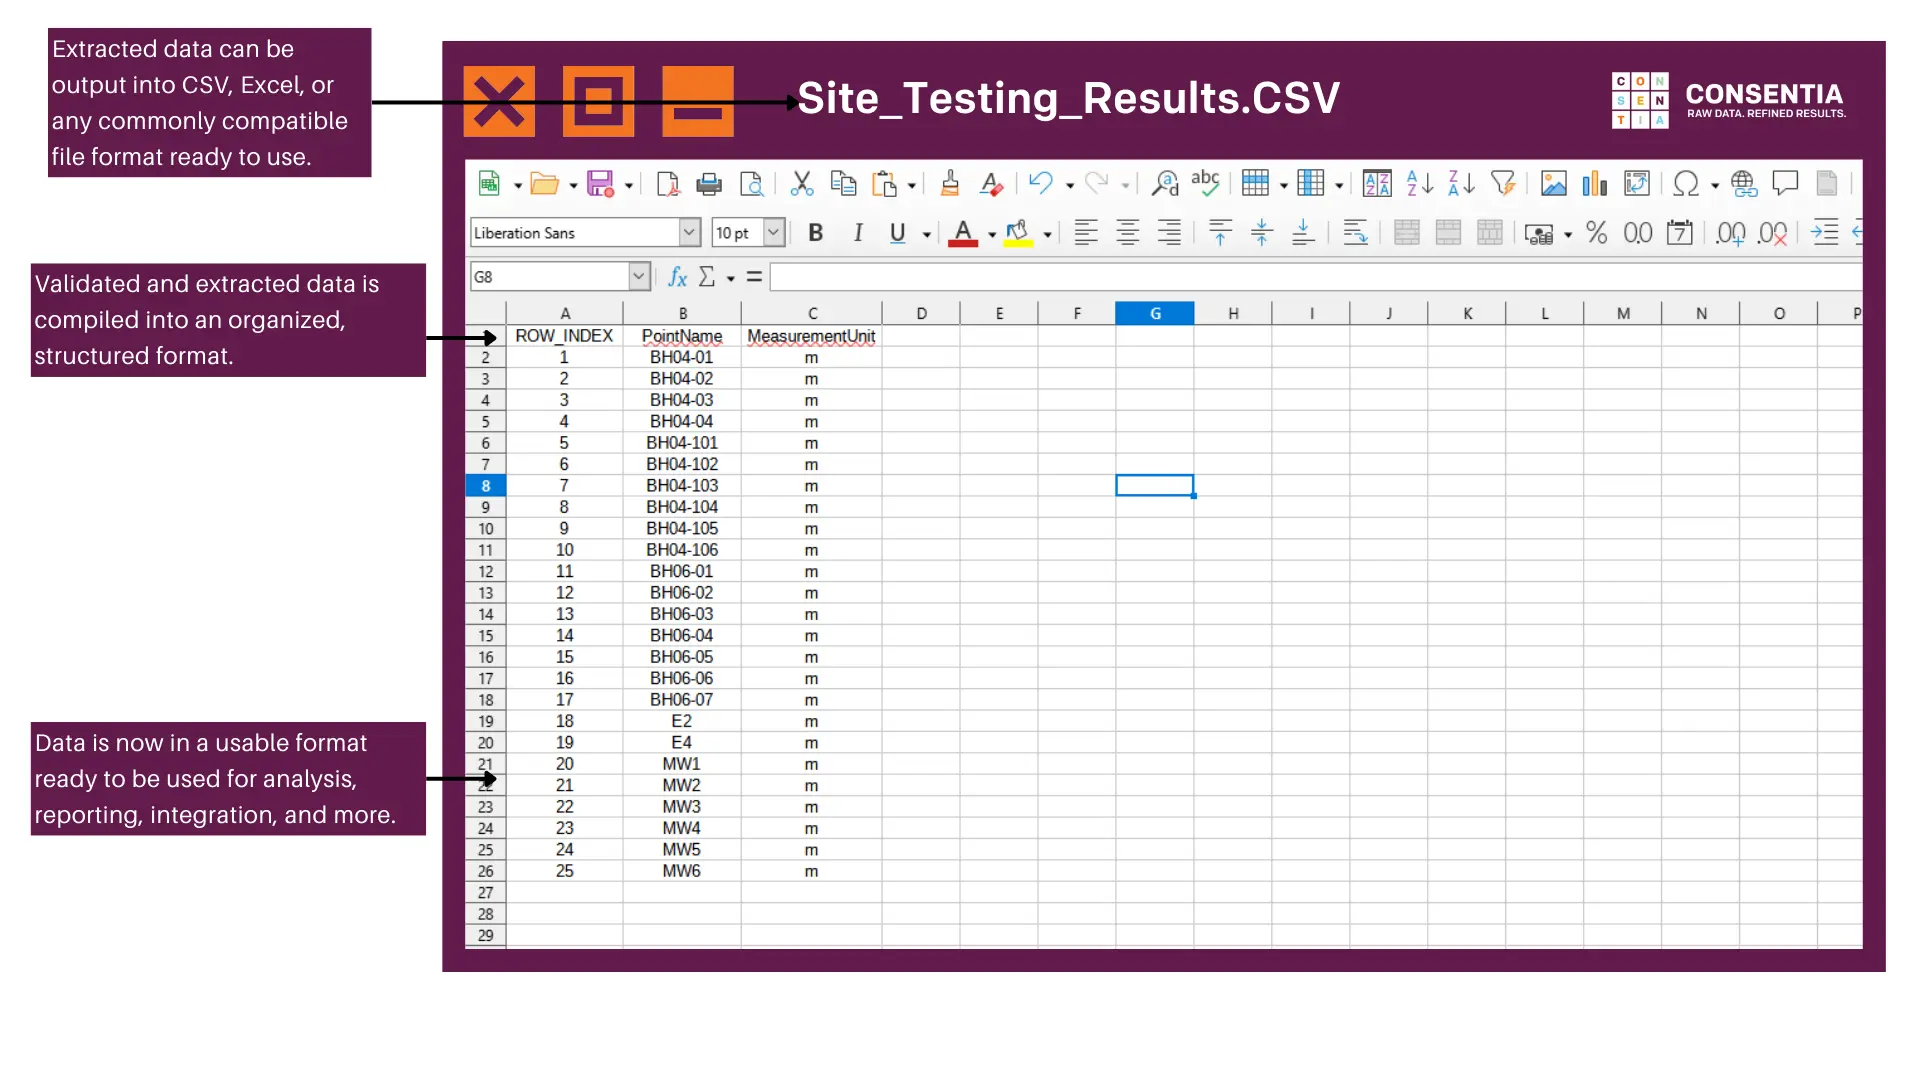Open the Function Wizard fx icon
This screenshot has height=1080, width=1920.
[677, 277]
